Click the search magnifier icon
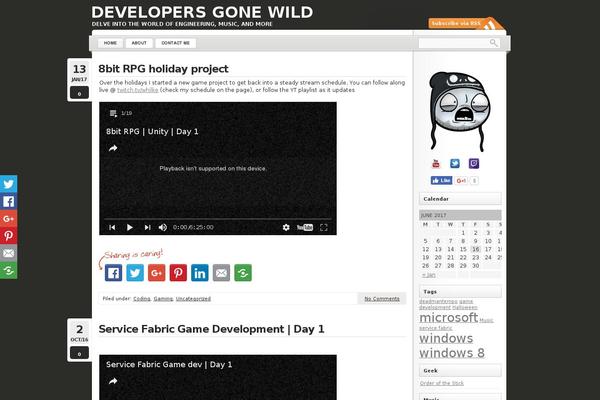 coord(494,43)
